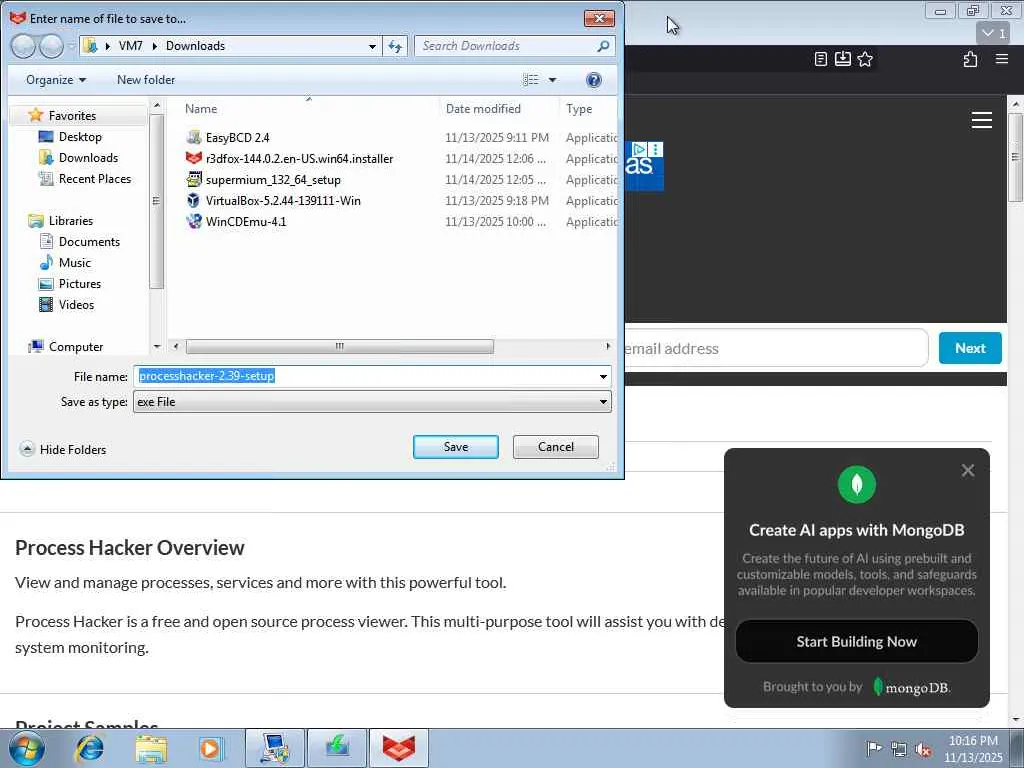
Task: Click Start Building Now button
Action: 856,641
